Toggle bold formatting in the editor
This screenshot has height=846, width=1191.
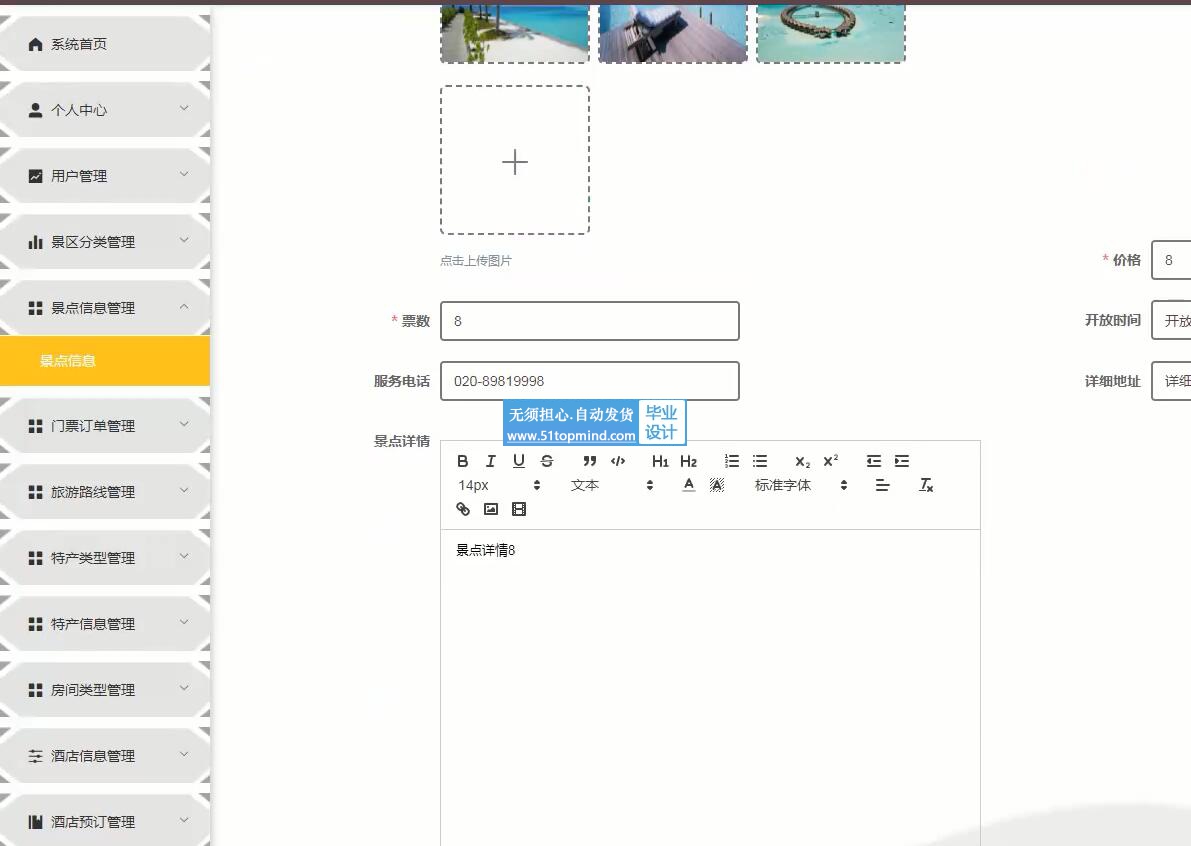point(463,461)
